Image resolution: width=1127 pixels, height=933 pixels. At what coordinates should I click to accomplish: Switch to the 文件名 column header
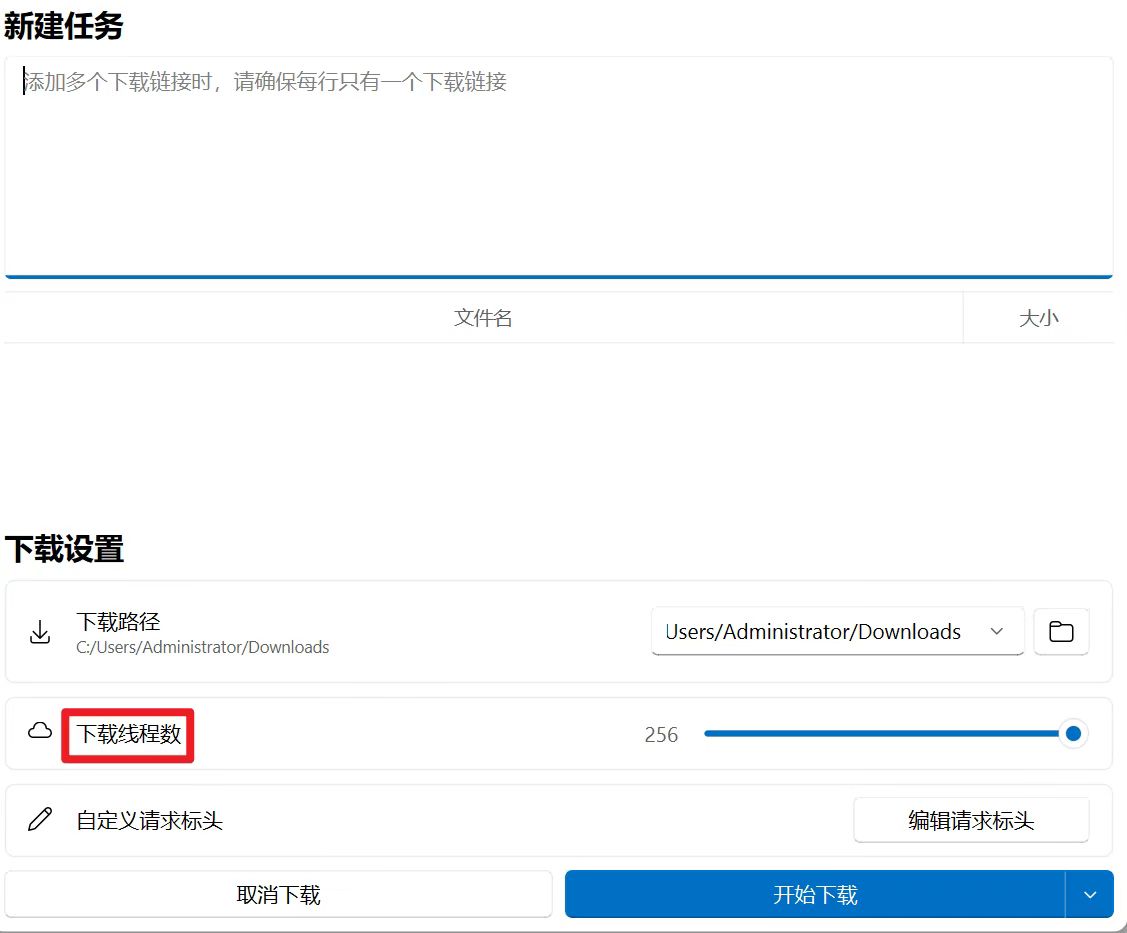483,317
